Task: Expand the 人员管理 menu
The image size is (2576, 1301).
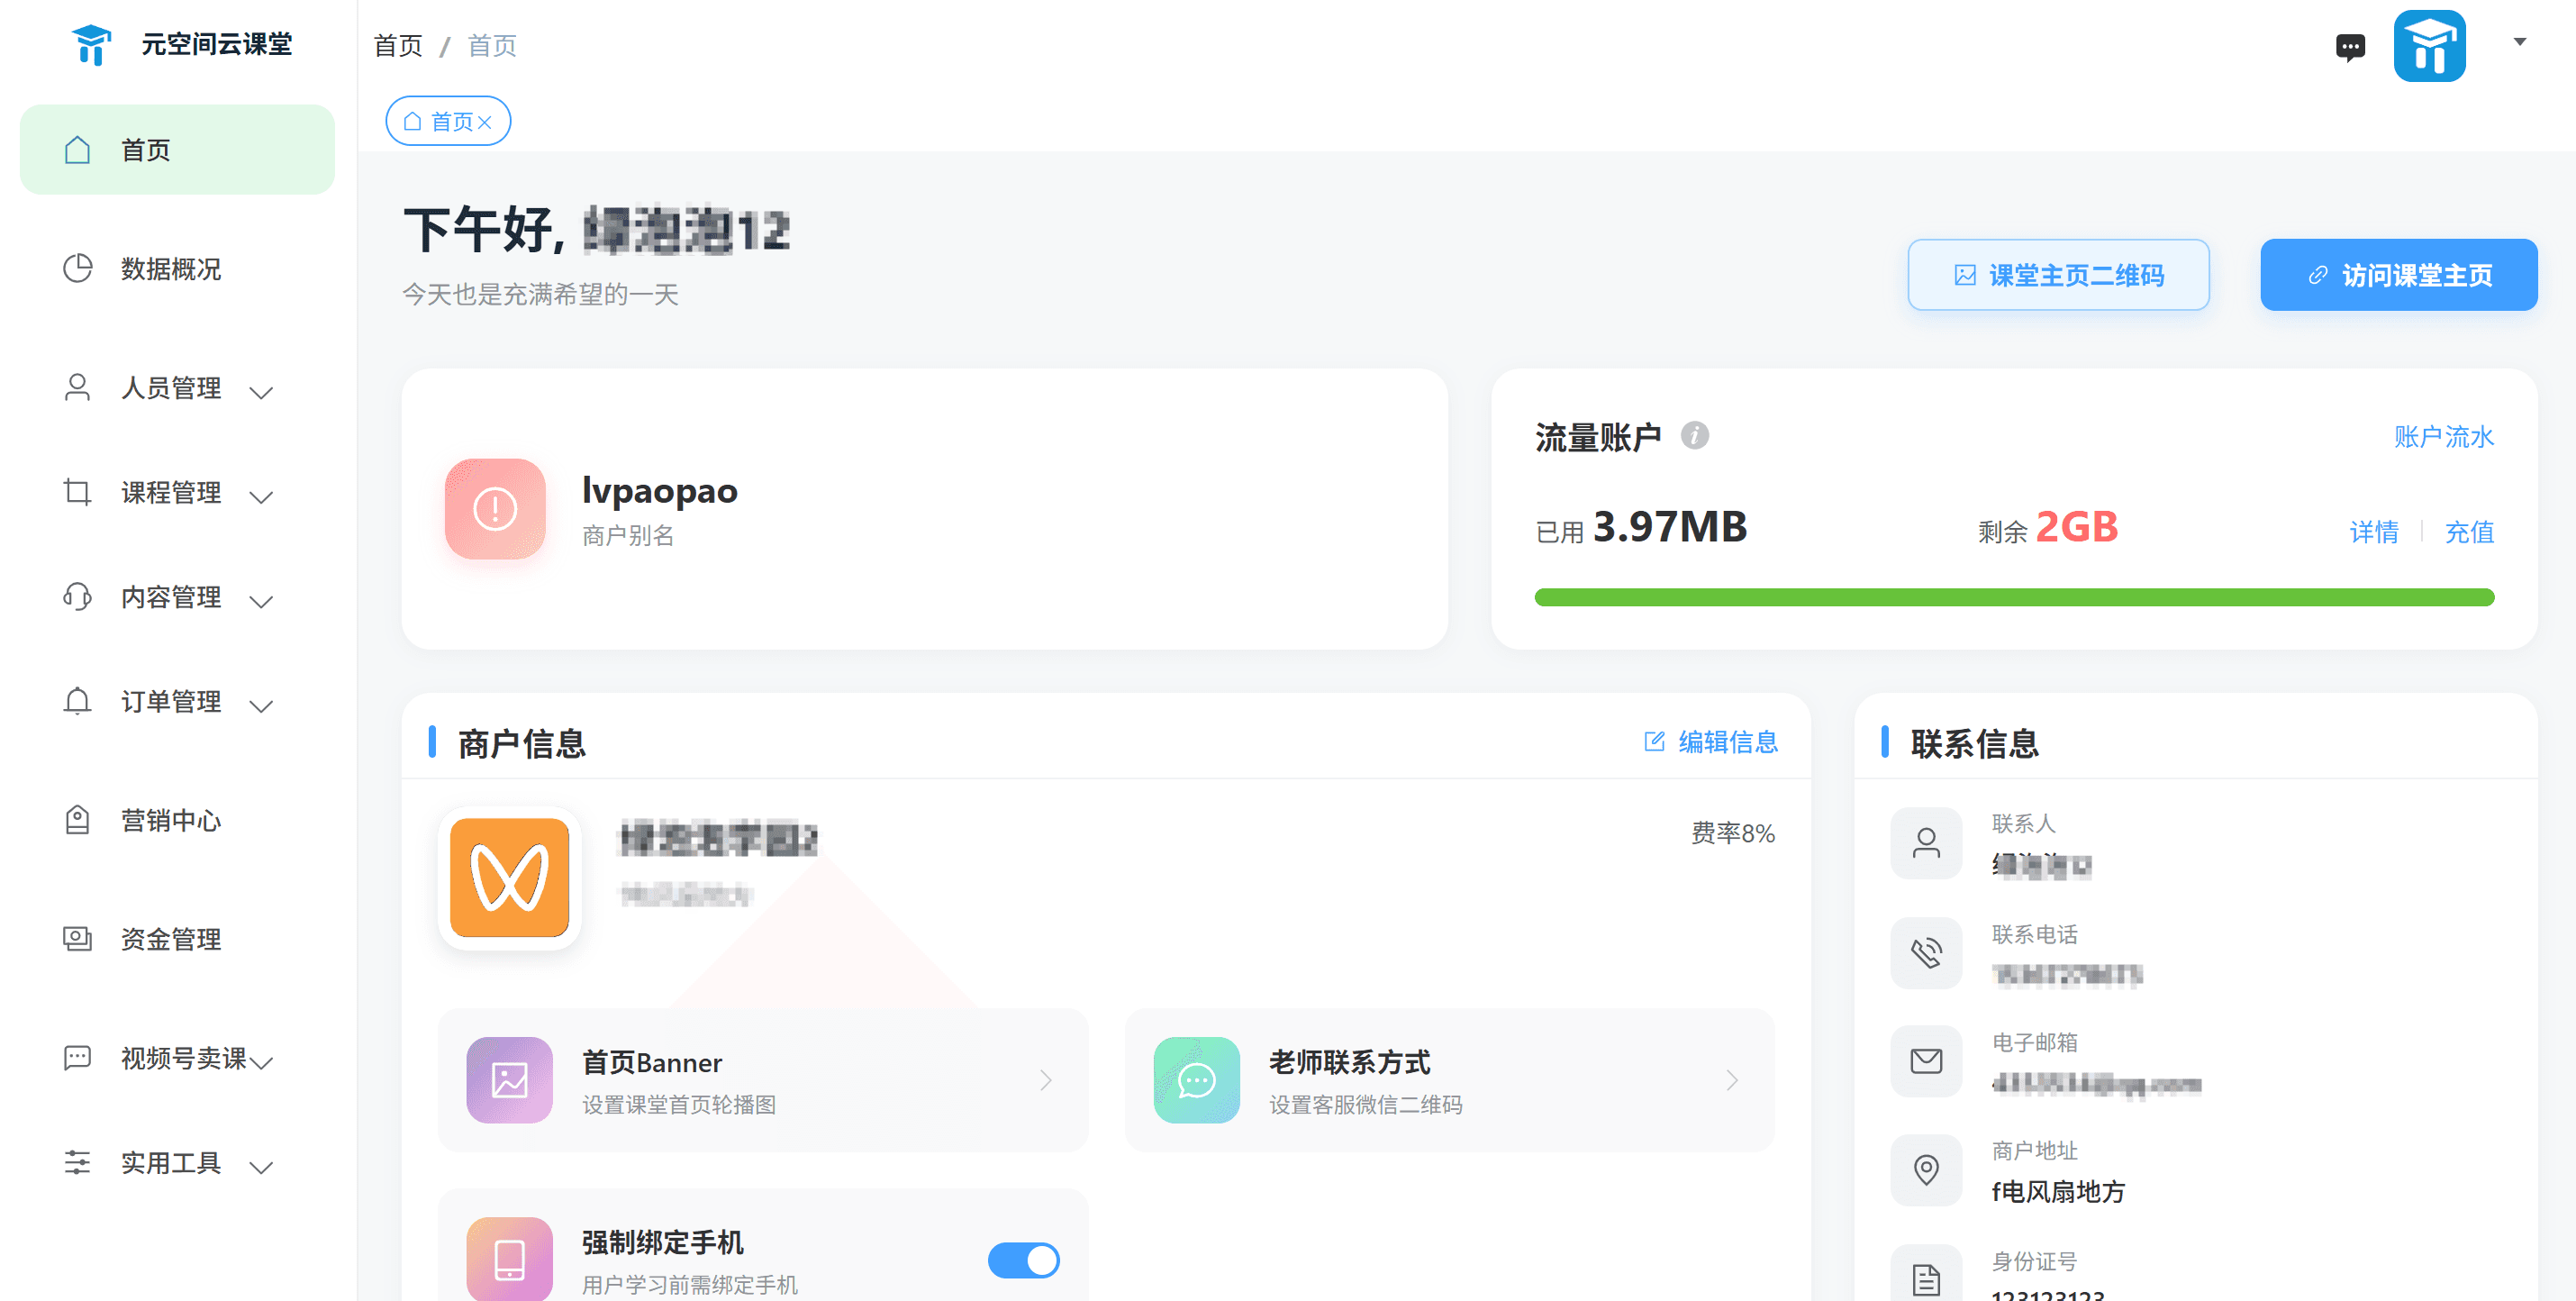Action: (x=171, y=389)
